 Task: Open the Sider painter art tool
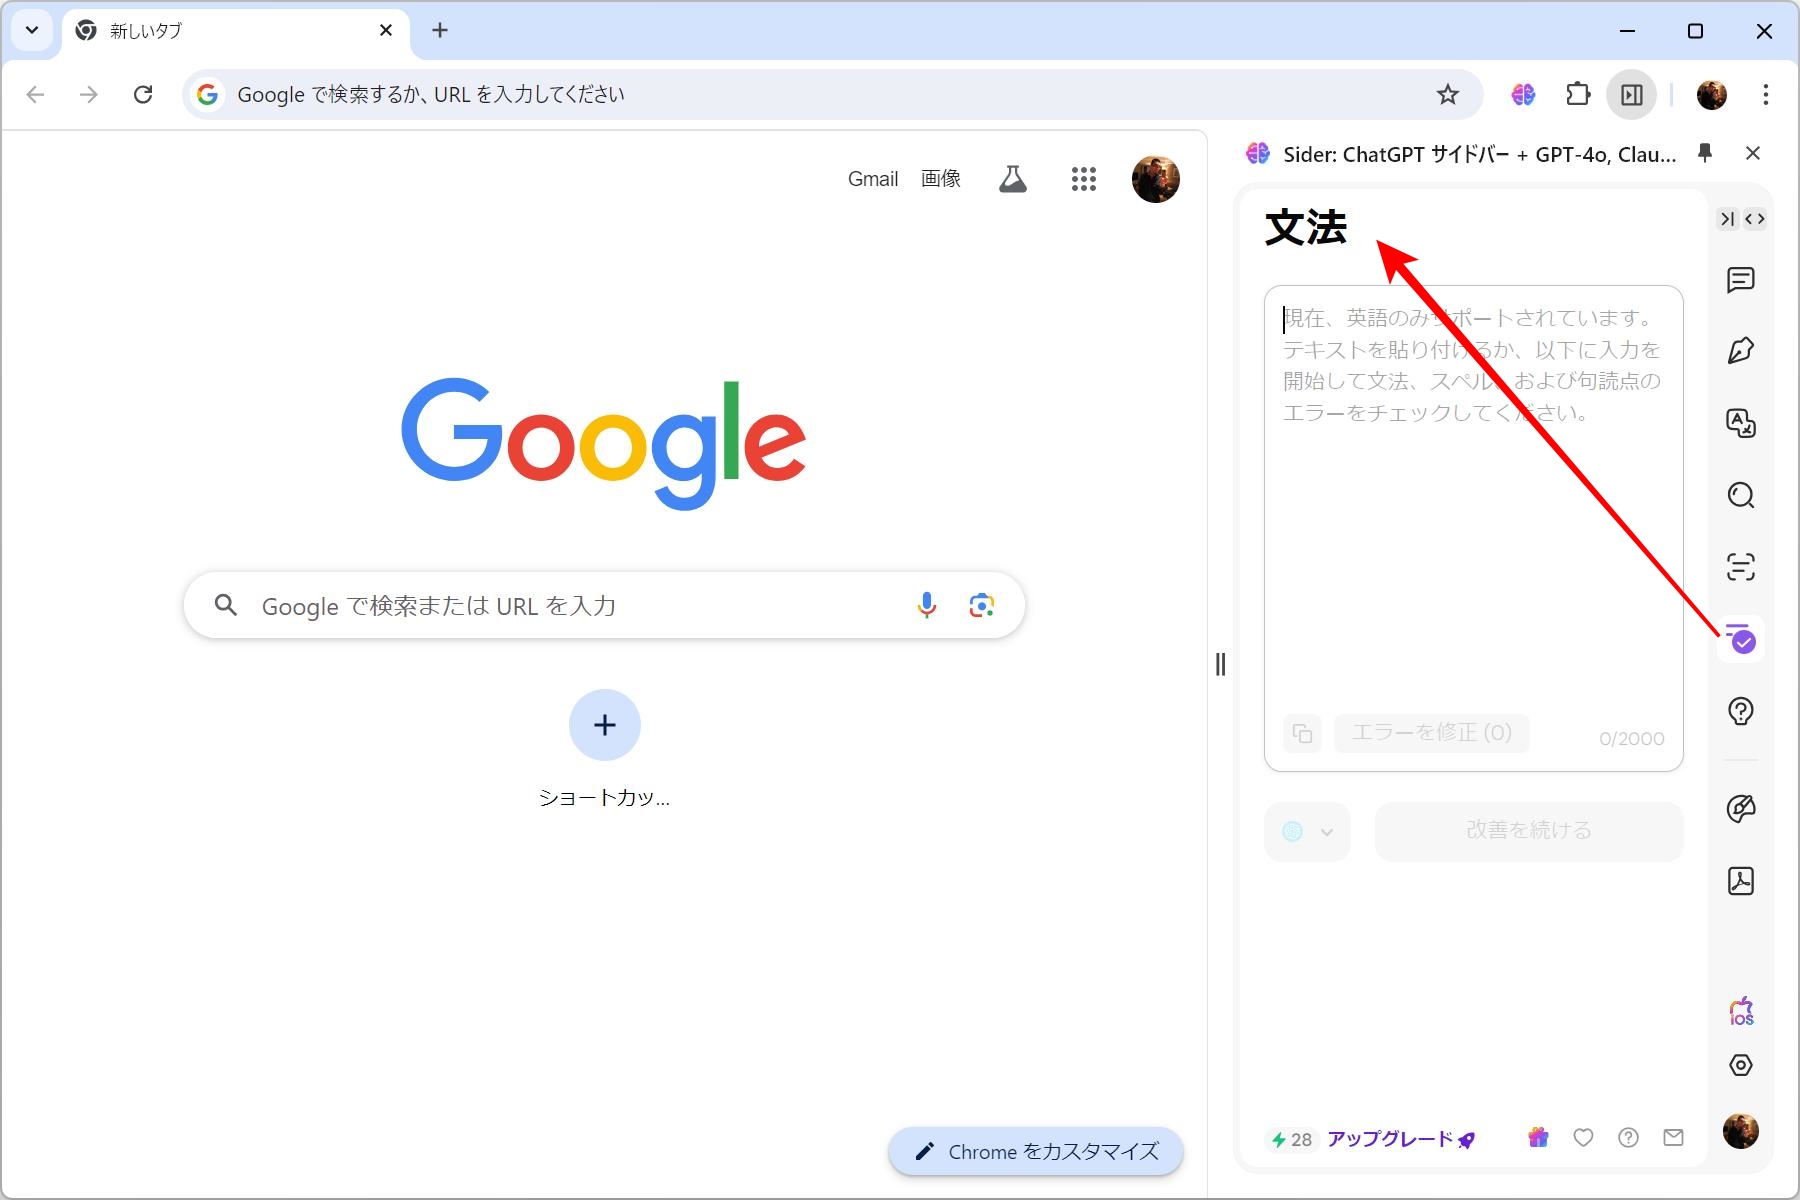coord(1741,808)
